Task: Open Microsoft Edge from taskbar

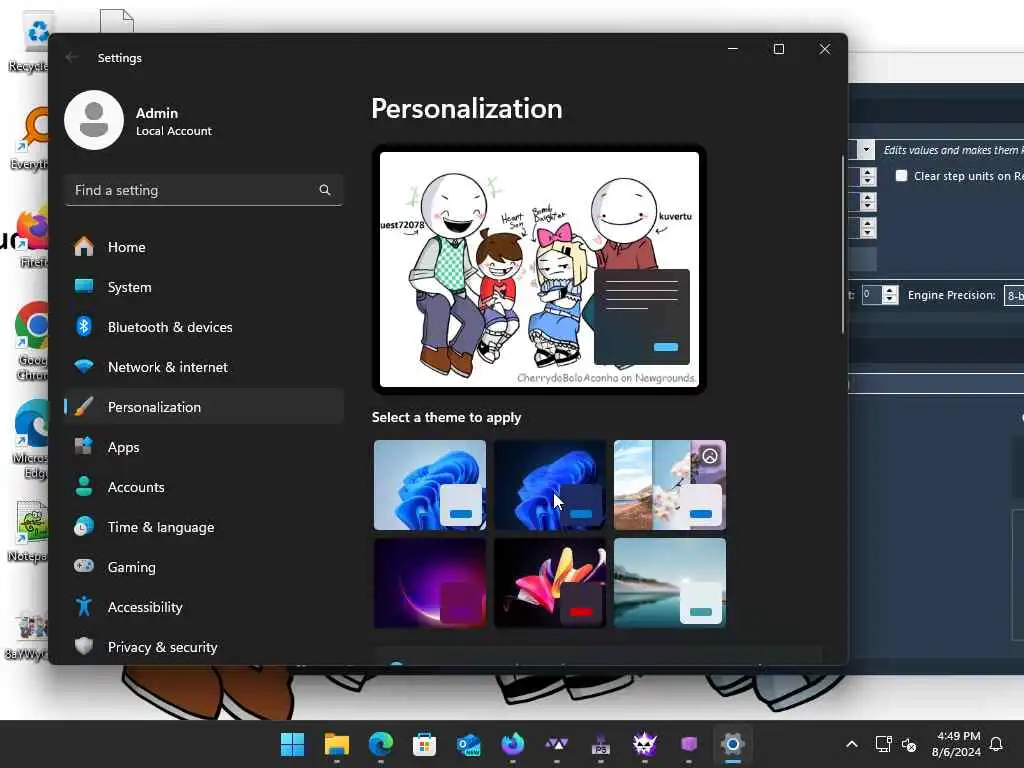Action: pyautogui.click(x=381, y=744)
